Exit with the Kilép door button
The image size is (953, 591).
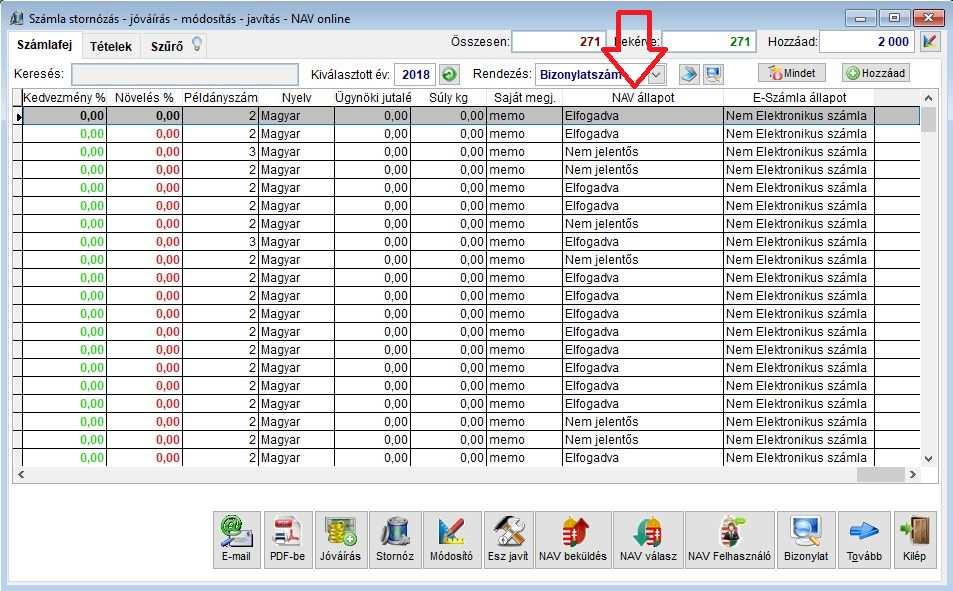915,539
